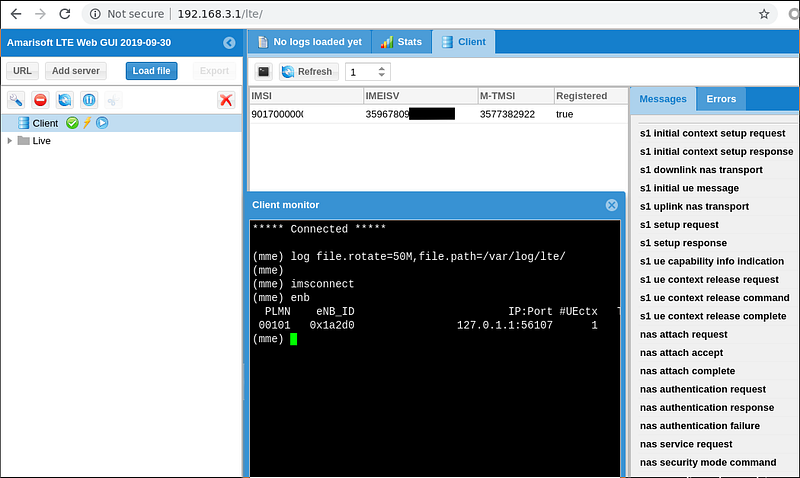
Task: Select nas authentication request message
Action: [703, 390]
